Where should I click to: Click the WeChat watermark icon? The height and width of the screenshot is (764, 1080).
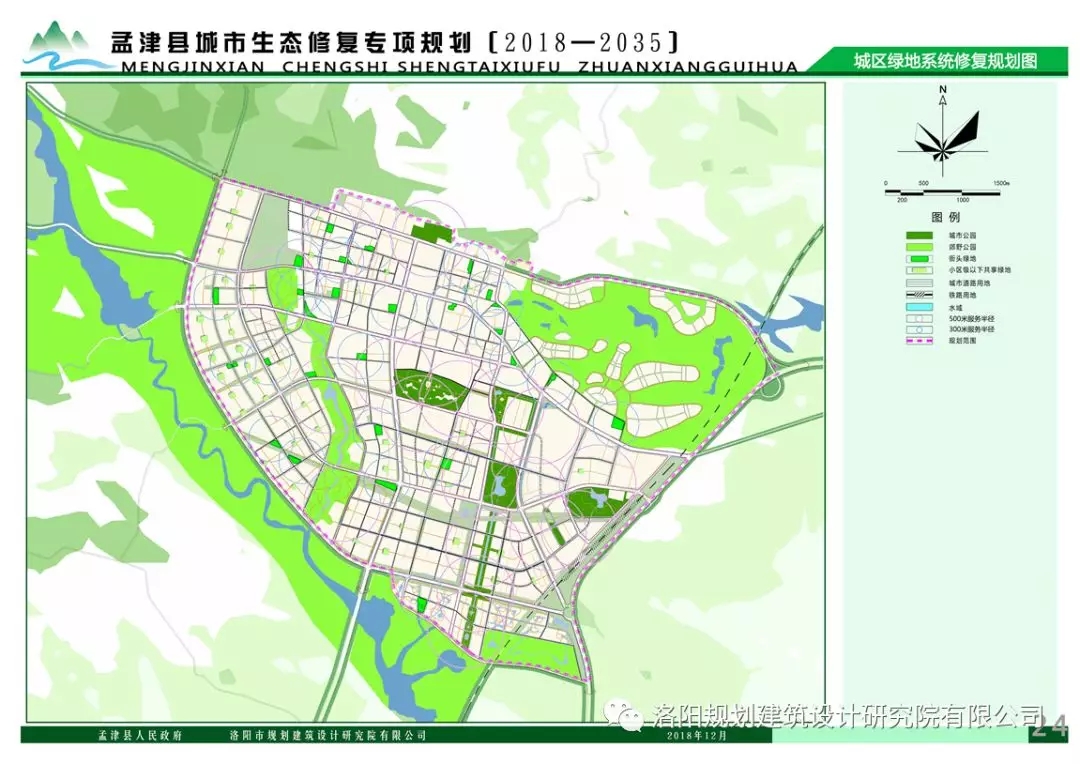point(630,715)
